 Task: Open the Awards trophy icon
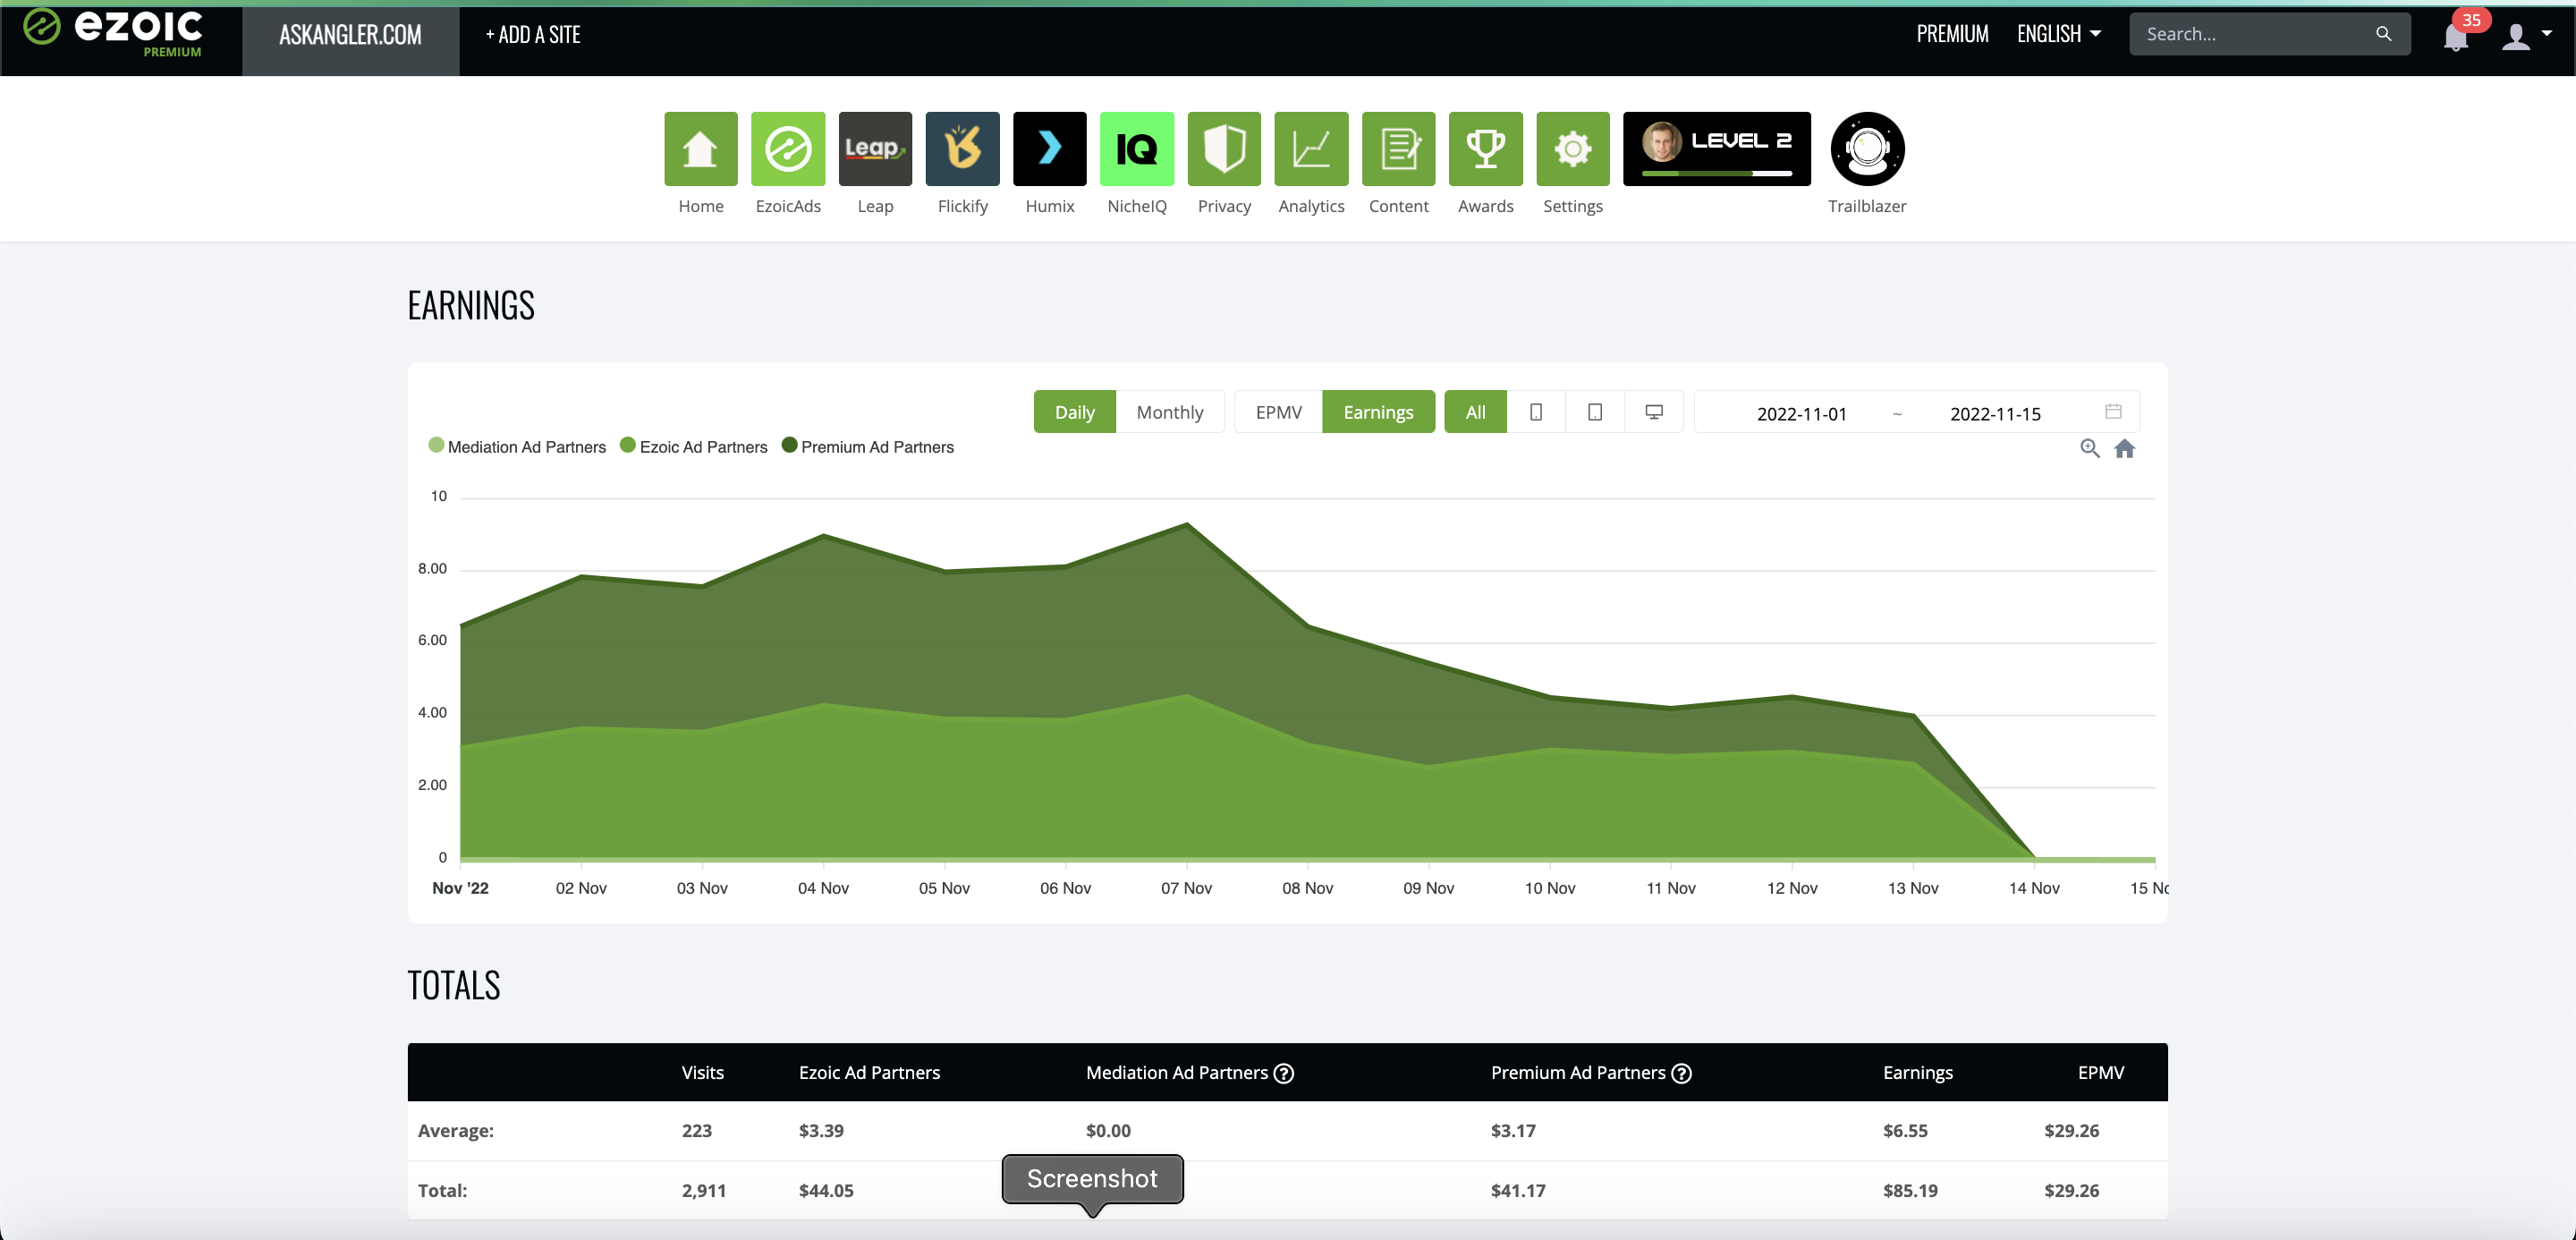point(1485,149)
